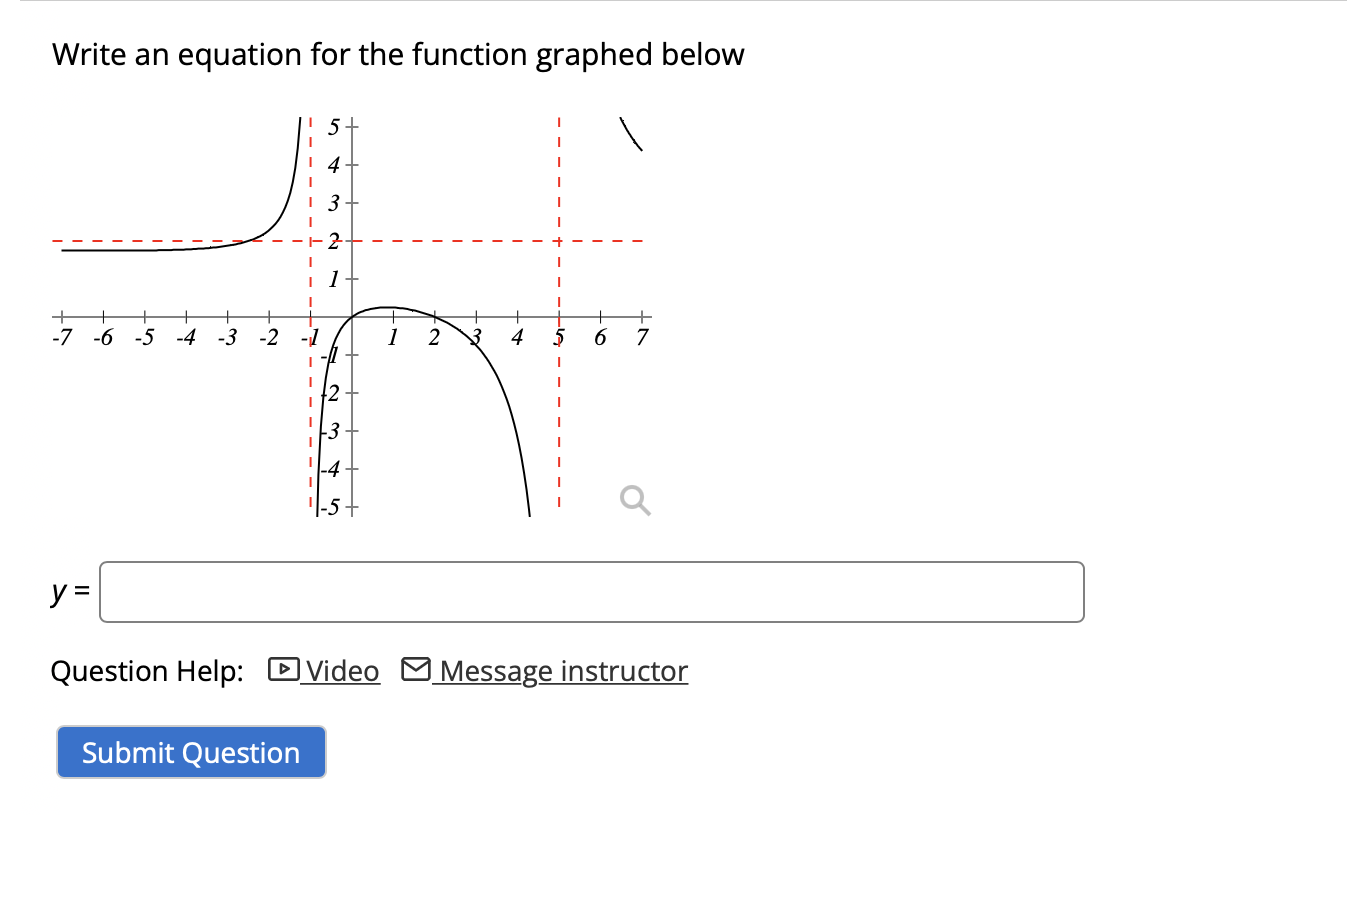
Task: Click the horizontal dashed asymptote at y = 2
Action: (450, 241)
